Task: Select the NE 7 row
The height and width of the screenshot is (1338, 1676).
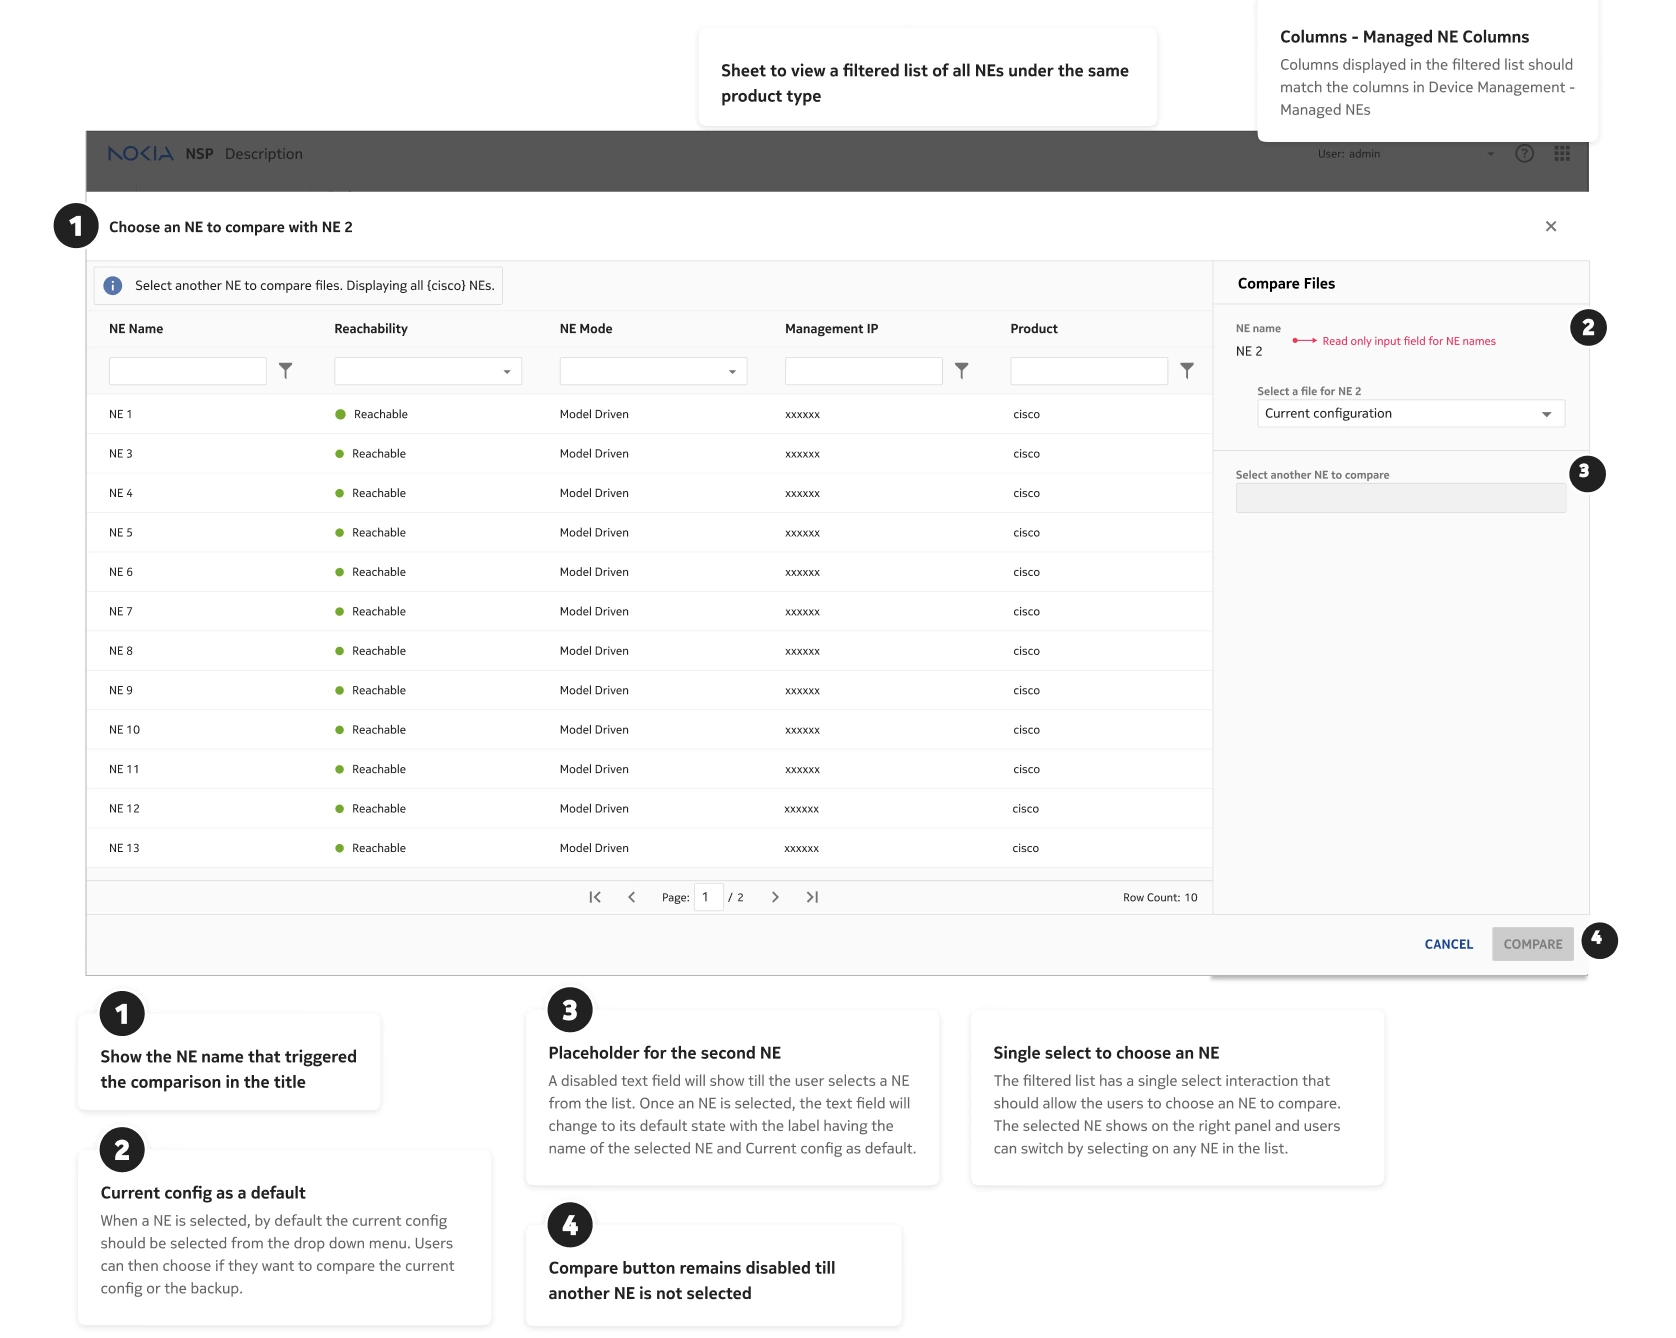Action: 649,612
